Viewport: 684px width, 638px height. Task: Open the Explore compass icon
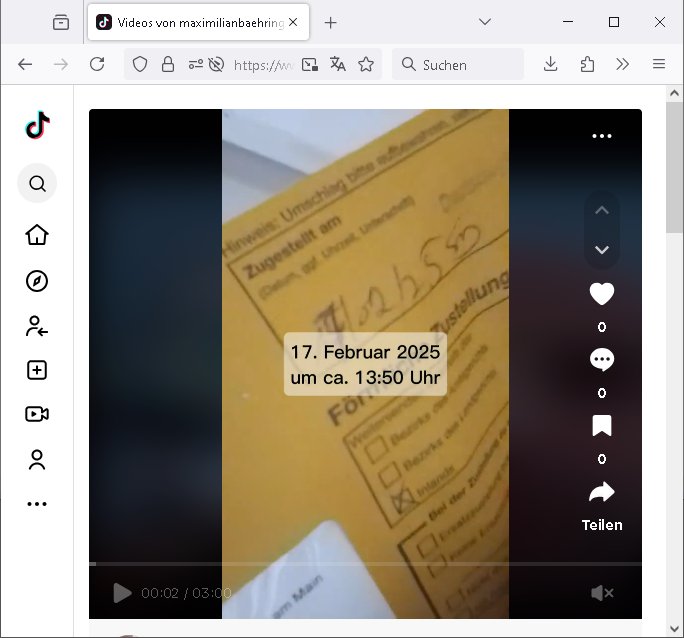click(x=37, y=281)
